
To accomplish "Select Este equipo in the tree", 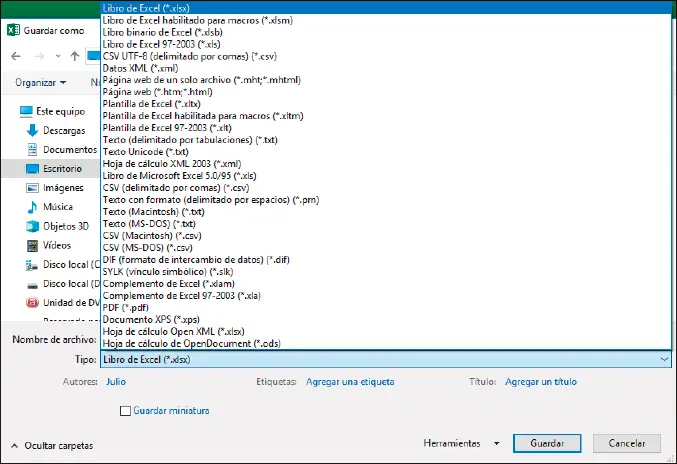I will (60, 111).
